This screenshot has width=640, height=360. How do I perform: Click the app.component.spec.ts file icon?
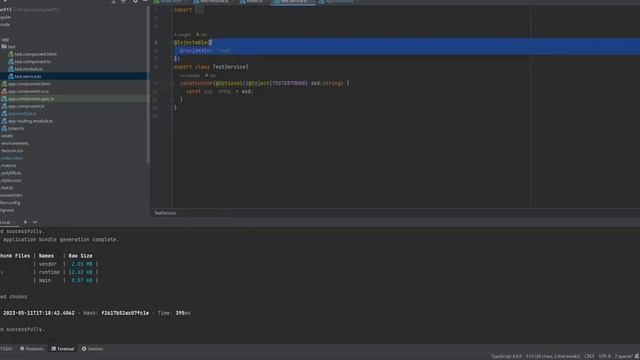click(4, 98)
